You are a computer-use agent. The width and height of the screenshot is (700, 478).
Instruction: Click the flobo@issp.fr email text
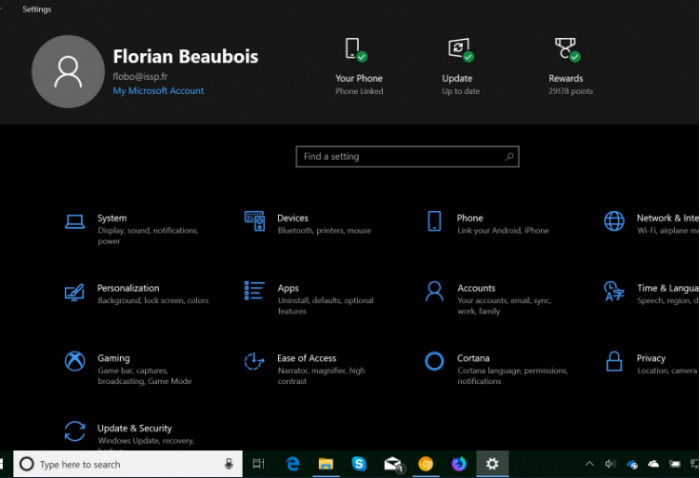point(140,76)
